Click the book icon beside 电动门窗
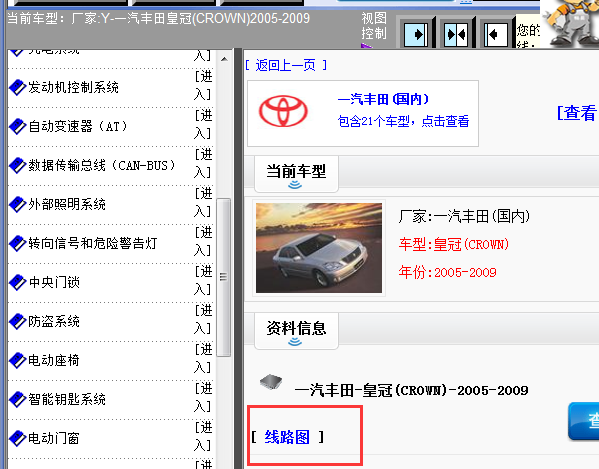 pyautogui.click(x=17, y=438)
